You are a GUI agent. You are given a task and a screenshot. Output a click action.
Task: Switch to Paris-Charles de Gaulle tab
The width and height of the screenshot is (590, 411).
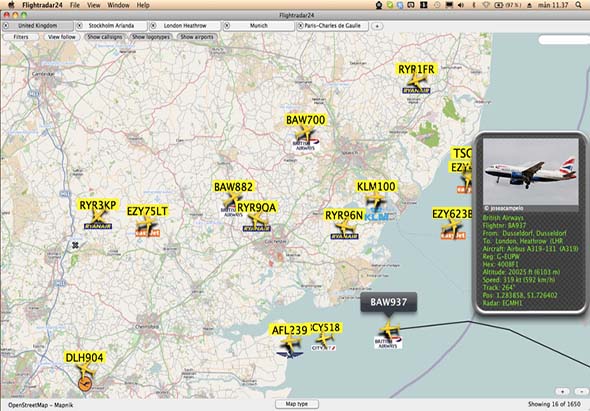332,26
